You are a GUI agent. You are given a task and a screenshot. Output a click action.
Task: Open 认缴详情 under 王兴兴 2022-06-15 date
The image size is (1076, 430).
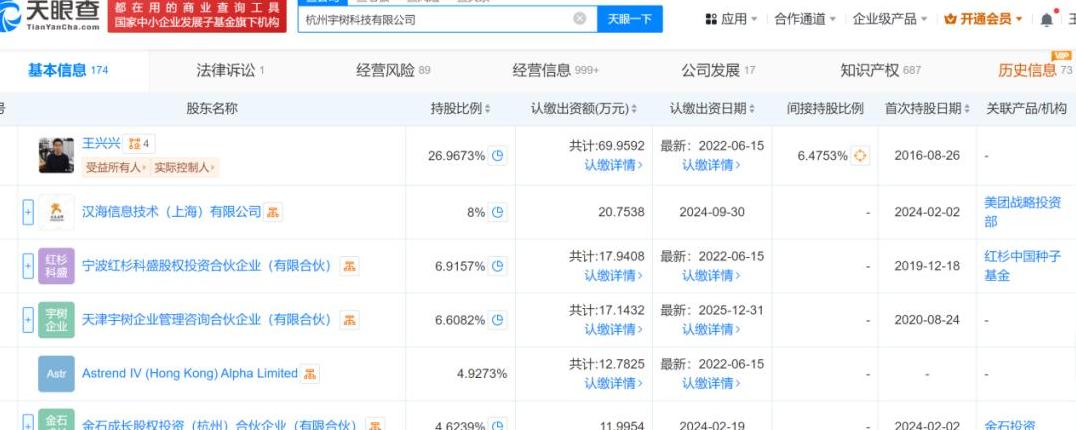[711, 165]
